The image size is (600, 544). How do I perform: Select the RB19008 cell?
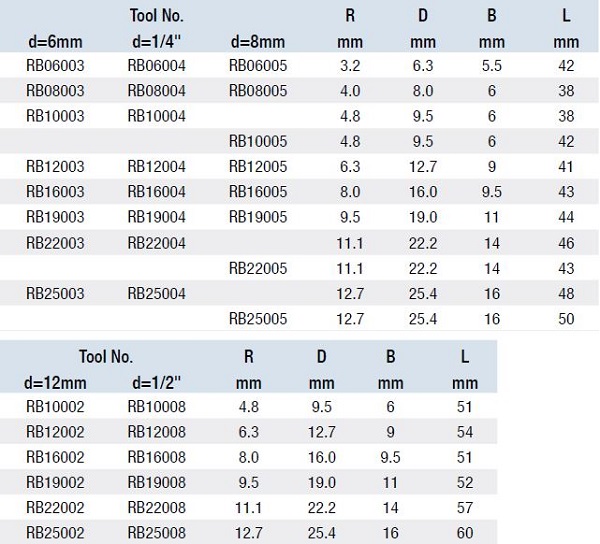(x=156, y=483)
